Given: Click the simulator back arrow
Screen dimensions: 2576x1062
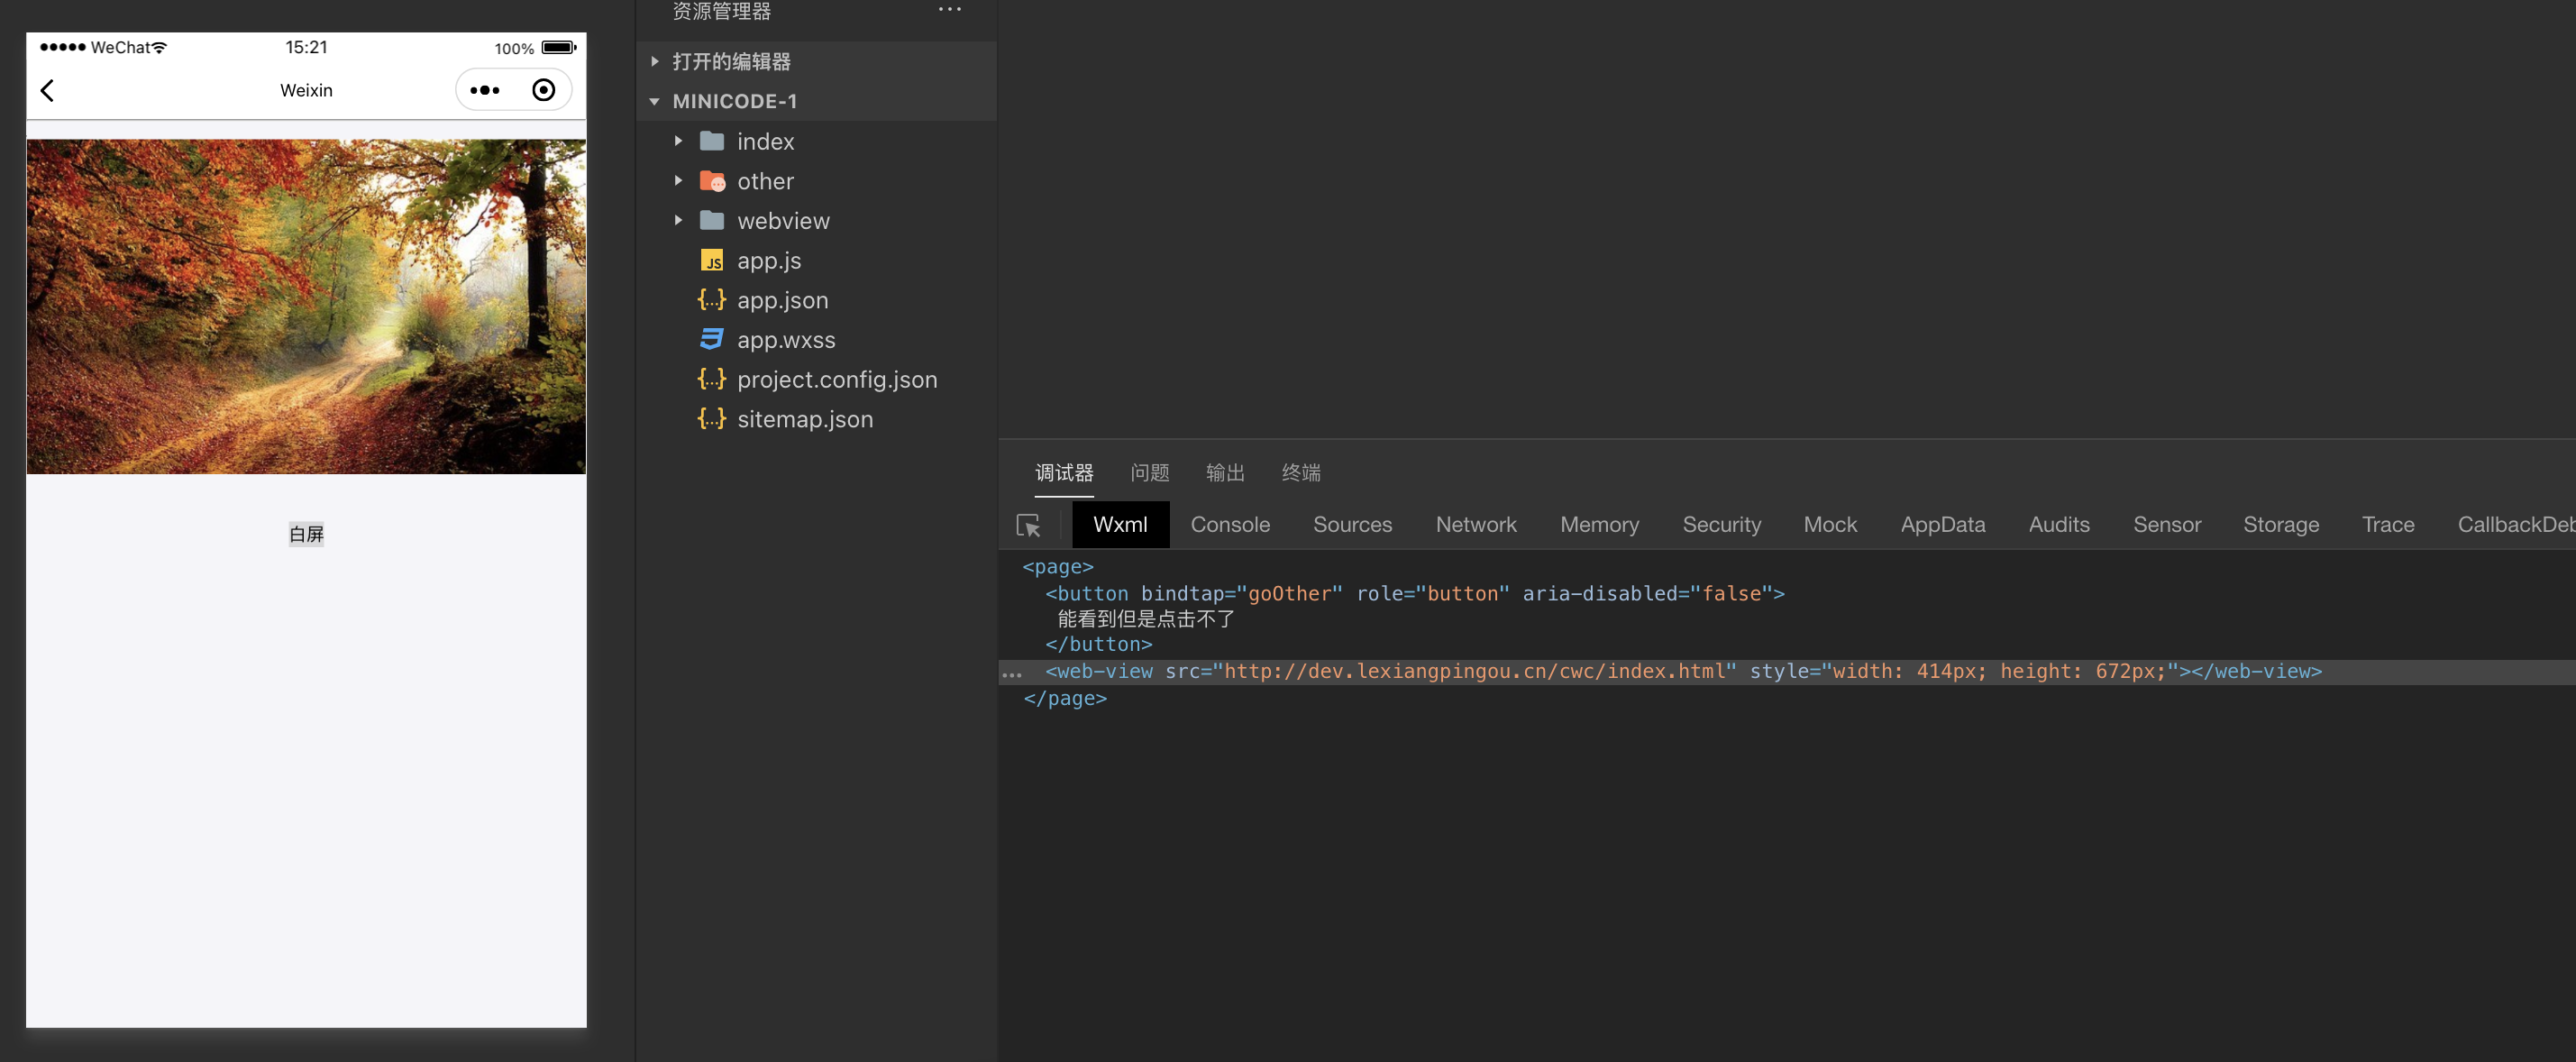Looking at the screenshot, I should pyautogui.click(x=47, y=90).
